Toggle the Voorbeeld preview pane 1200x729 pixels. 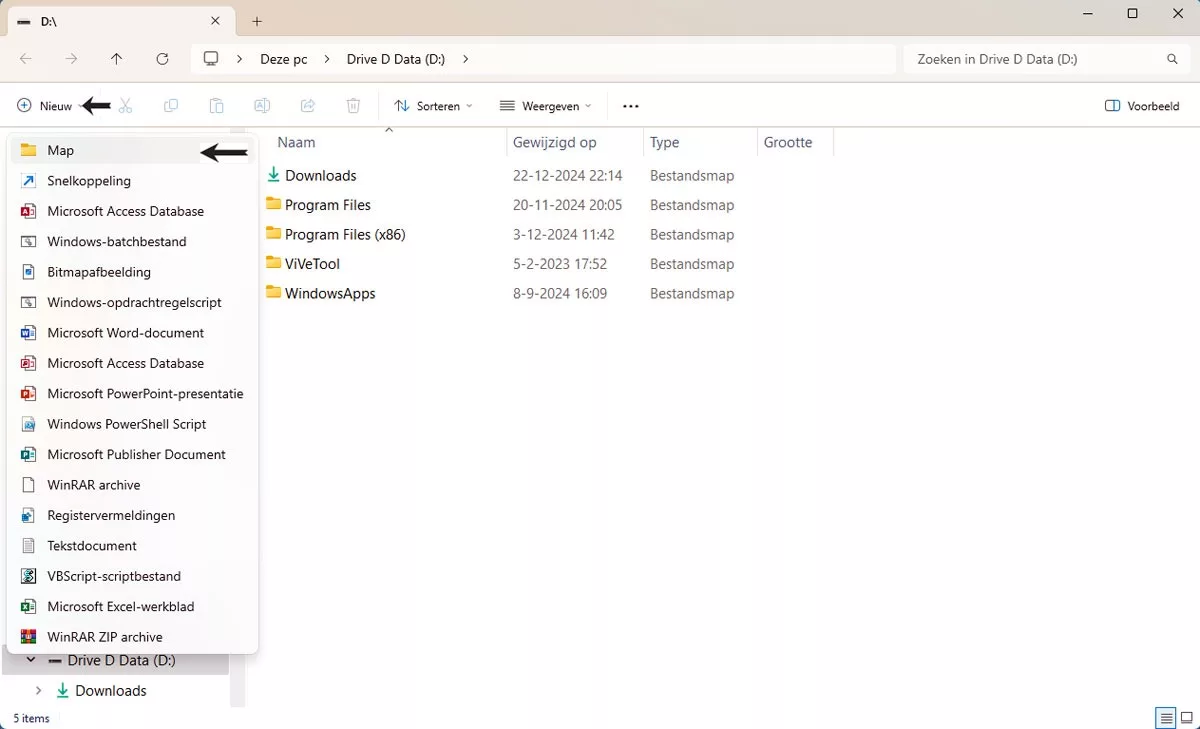point(1142,106)
